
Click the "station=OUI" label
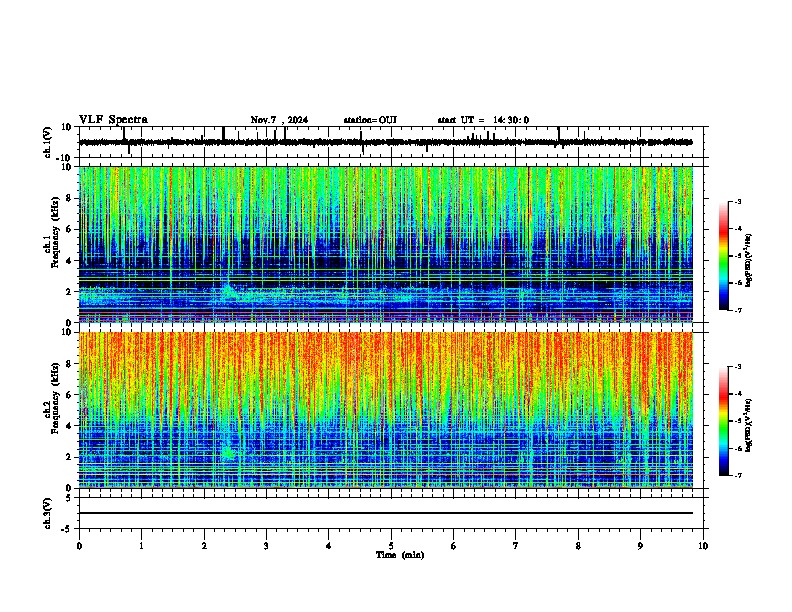click(370, 120)
